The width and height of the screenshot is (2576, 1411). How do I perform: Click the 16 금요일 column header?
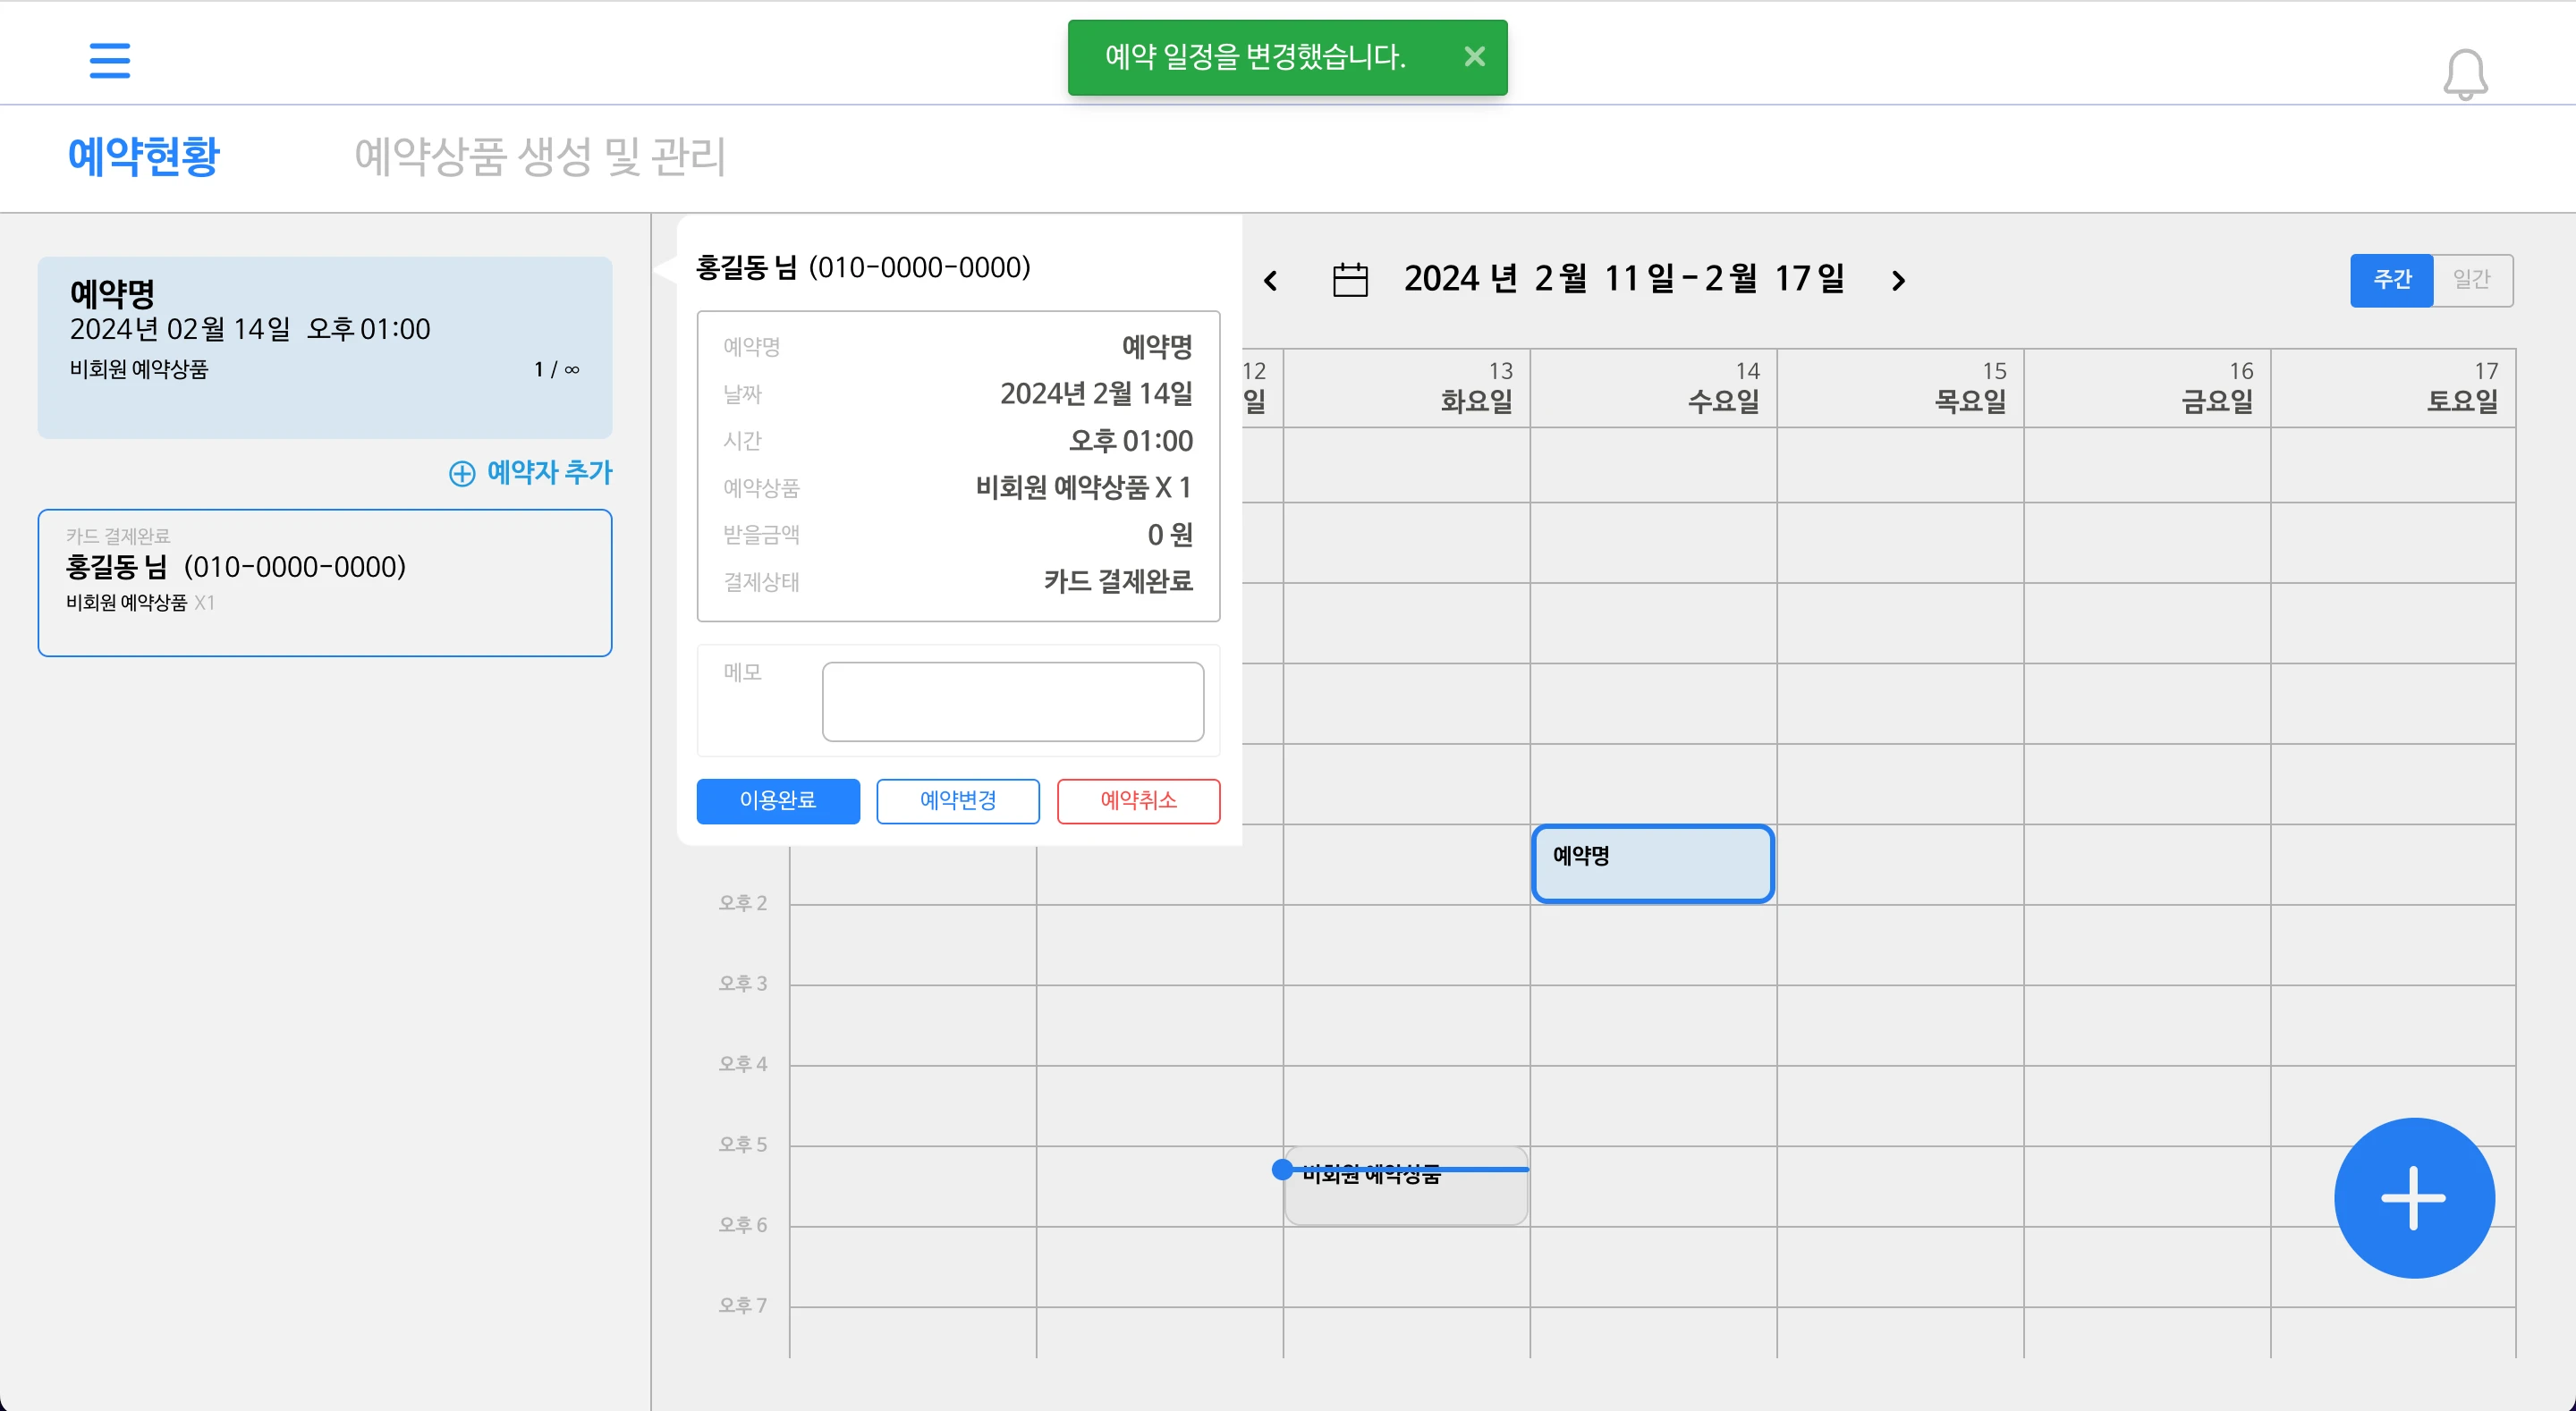click(x=2148, y=388)
